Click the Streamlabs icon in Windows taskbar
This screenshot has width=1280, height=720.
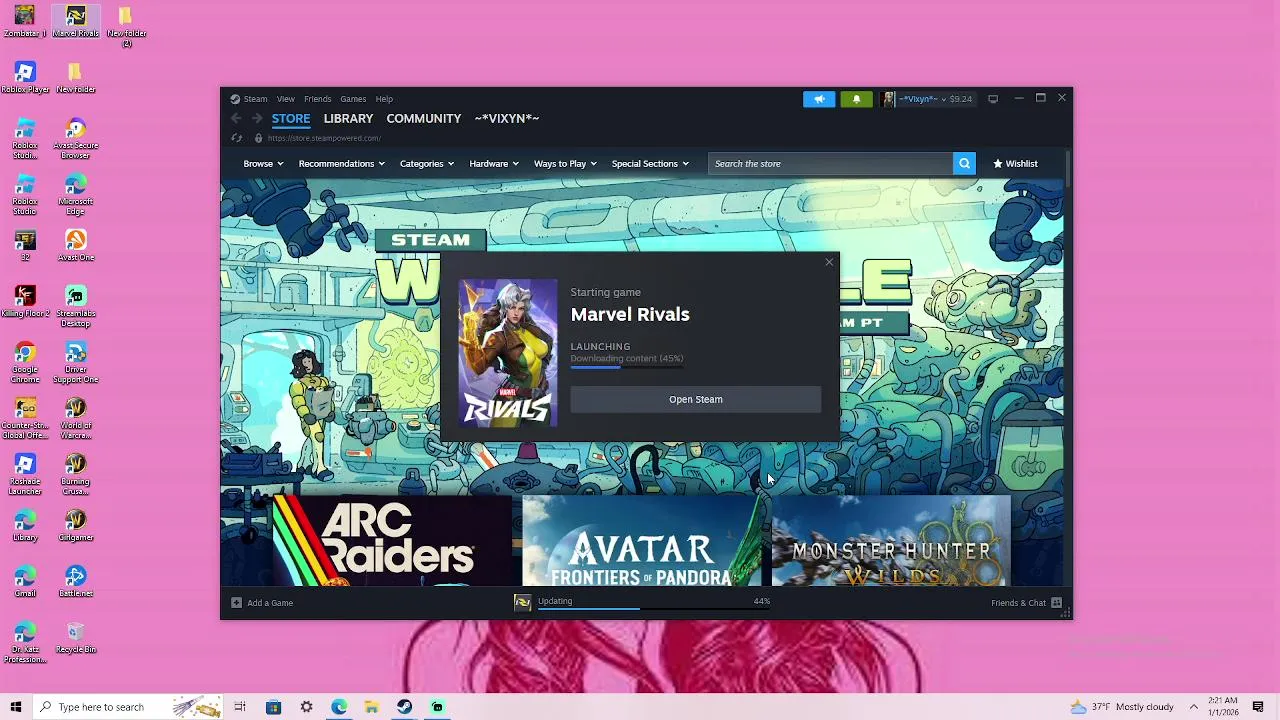[x=437, y=707]
